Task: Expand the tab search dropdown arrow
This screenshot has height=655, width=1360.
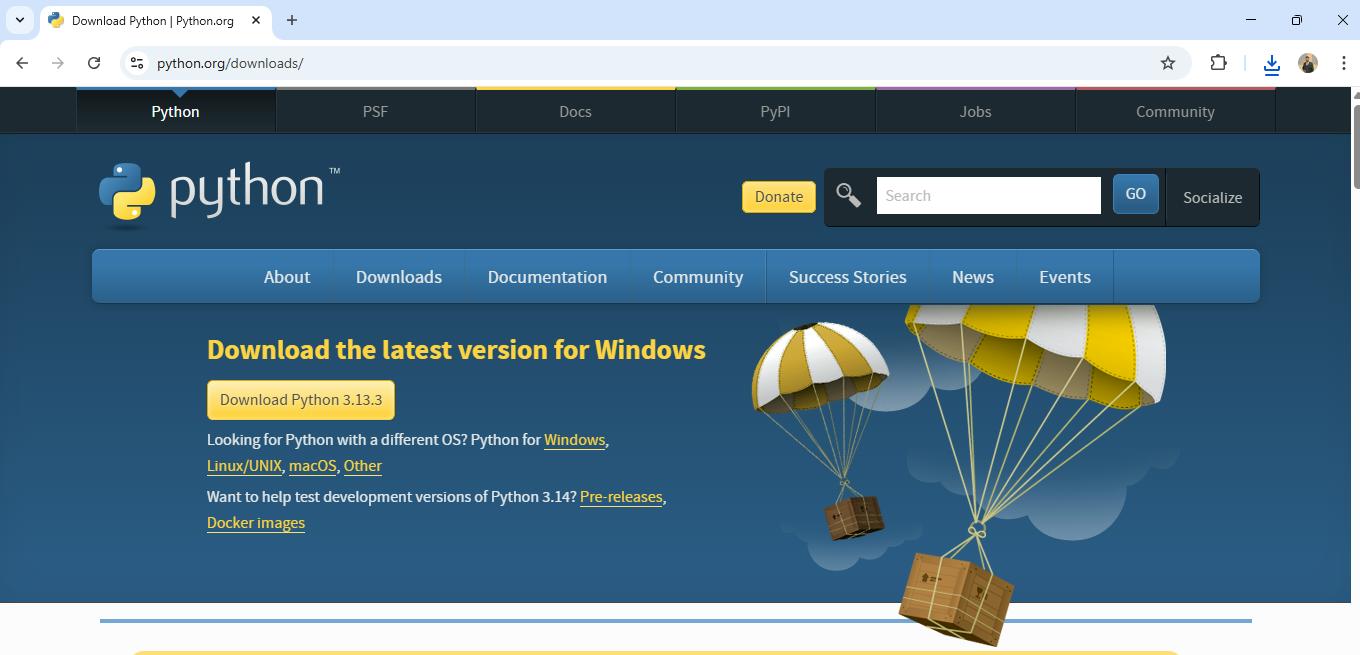Action: (19, 20)
